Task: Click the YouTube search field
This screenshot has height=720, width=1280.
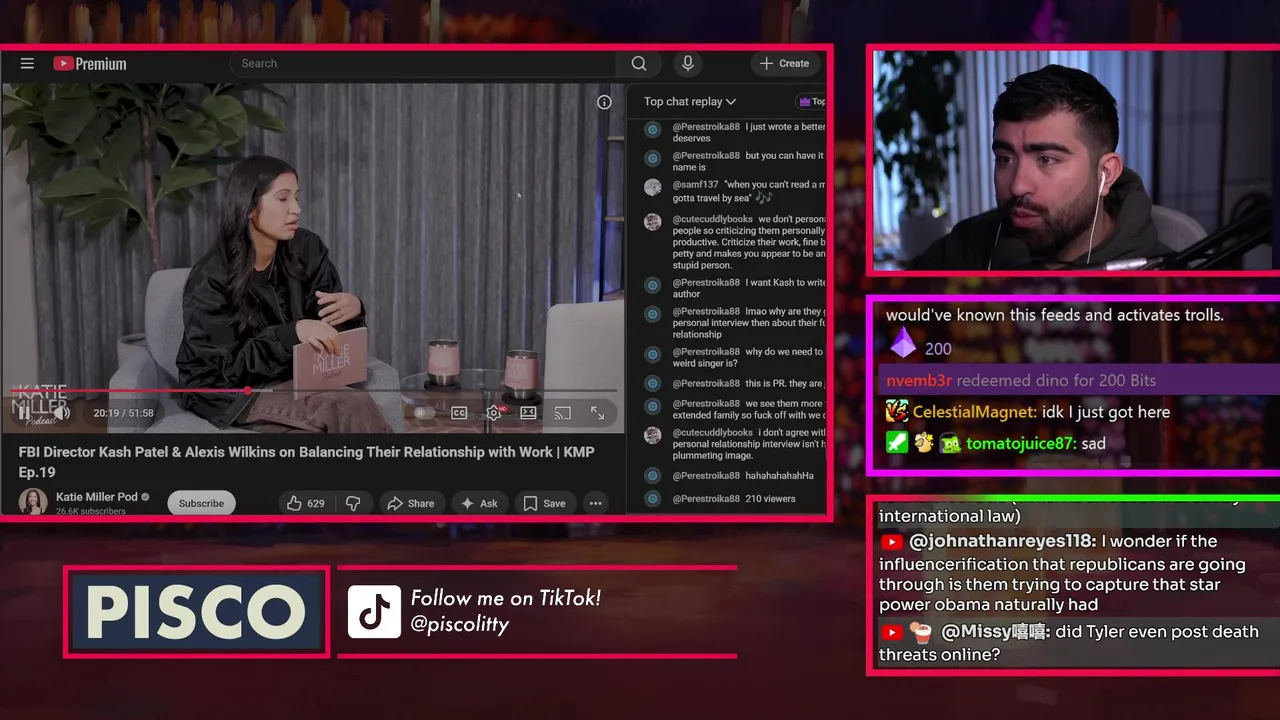Action: click(424, 63)
